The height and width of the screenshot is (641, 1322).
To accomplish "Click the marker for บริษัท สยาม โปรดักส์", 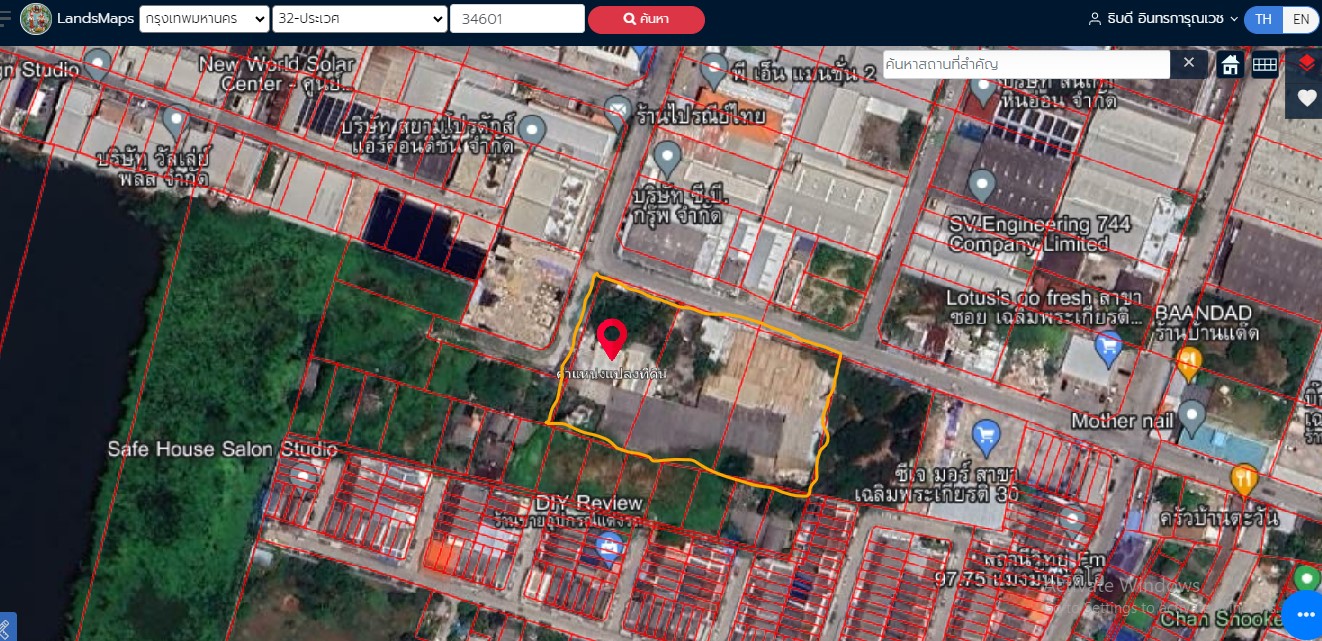I will click(x=533, y=130).
